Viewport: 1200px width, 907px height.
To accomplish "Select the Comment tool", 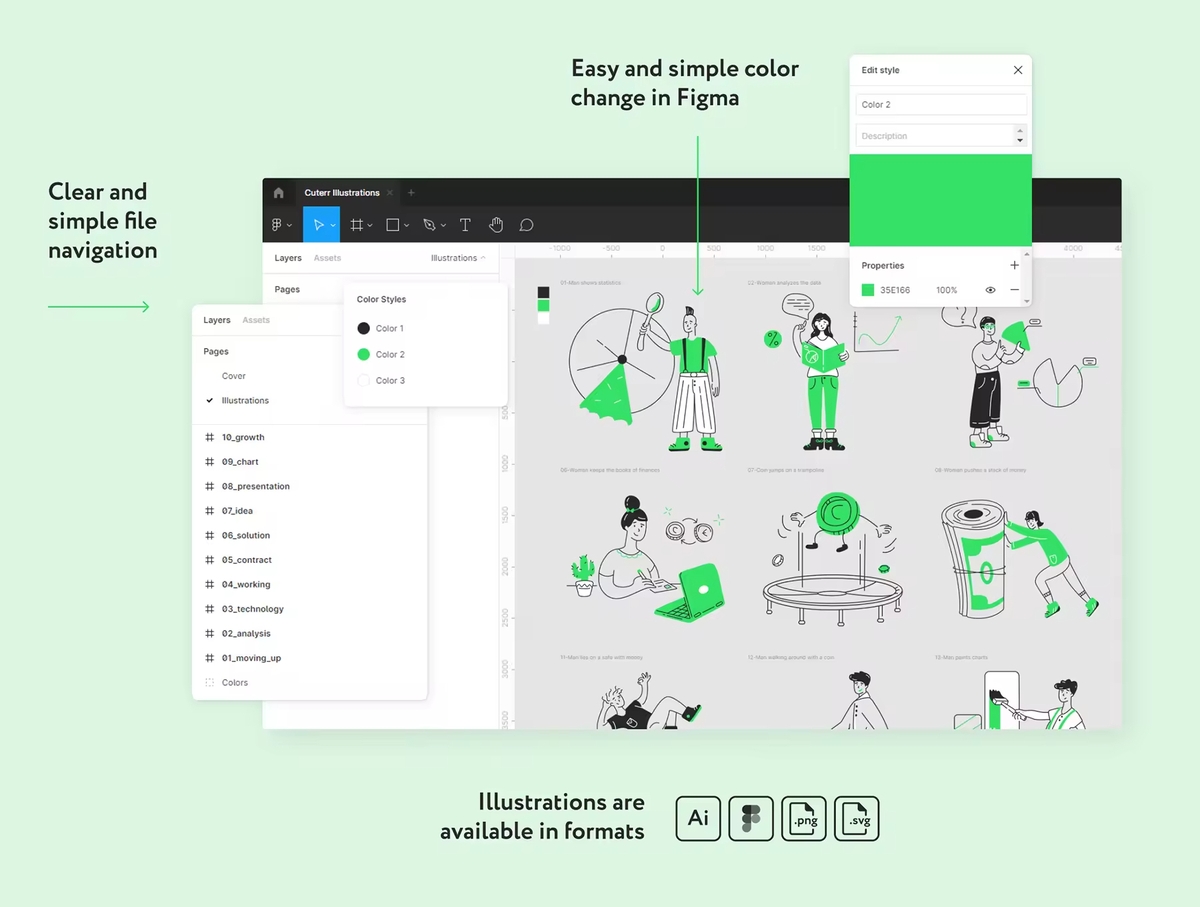I will [526, 225].
